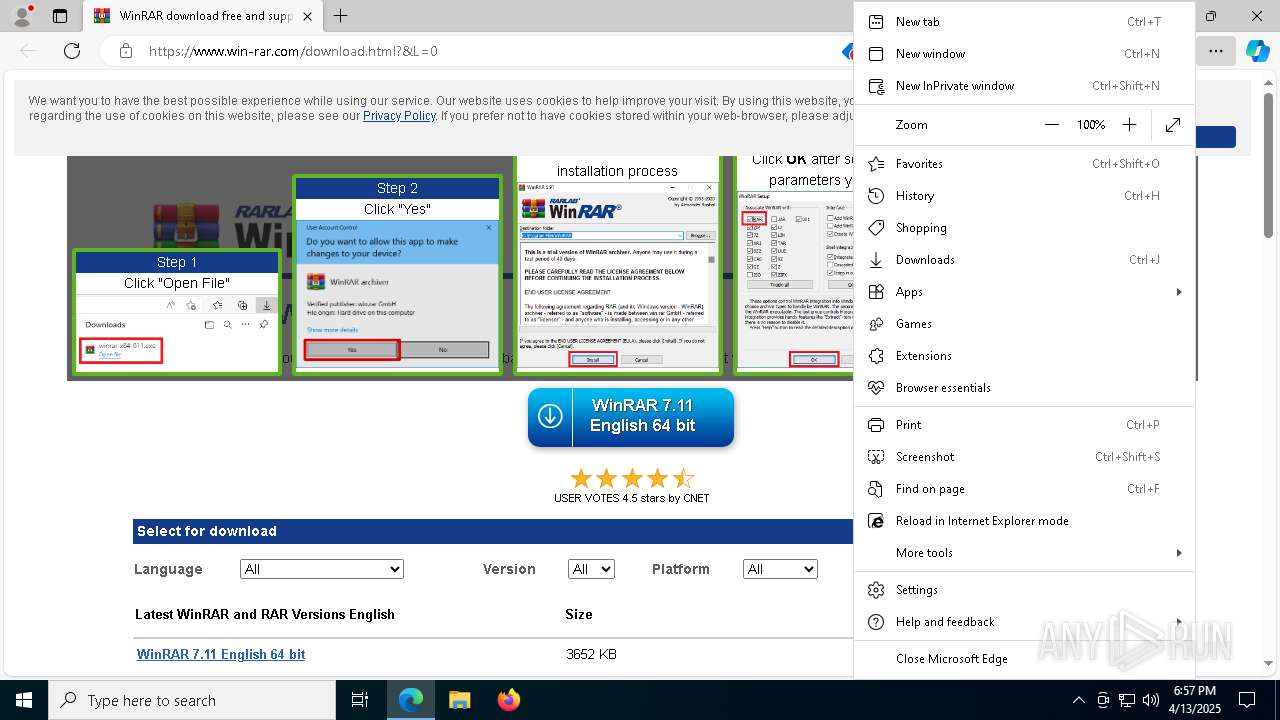Click the Downloads arrow icon in menu
The image size is (1280, 720).
[x=876, y=260]
